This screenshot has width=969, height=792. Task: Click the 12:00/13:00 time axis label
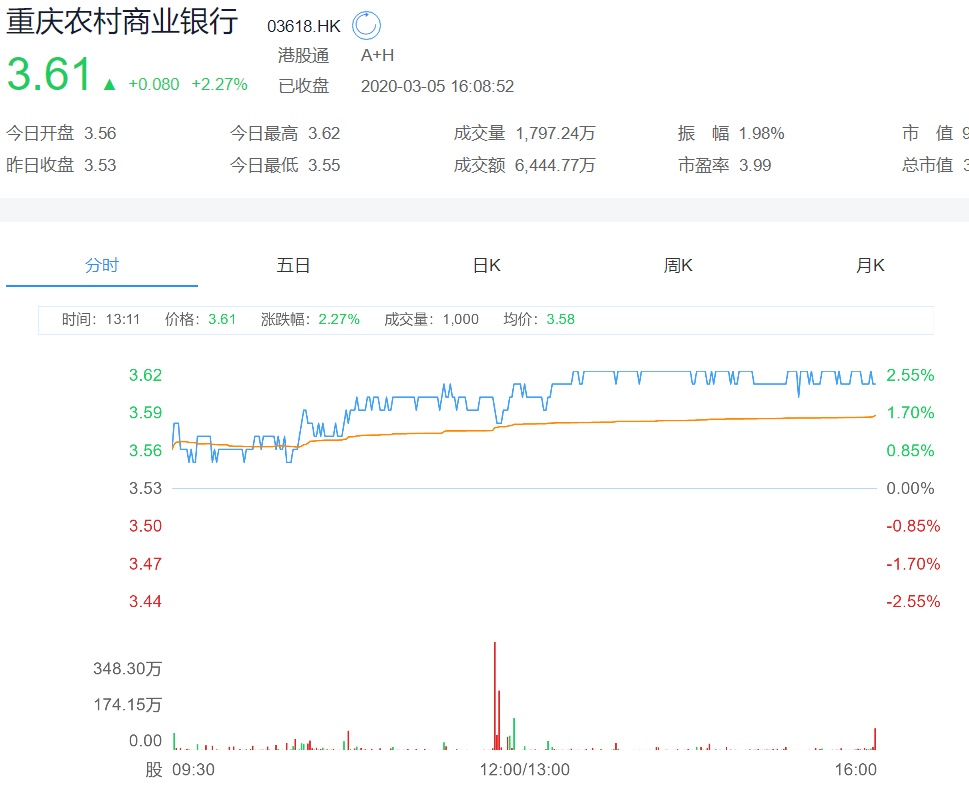click(525, 769)
